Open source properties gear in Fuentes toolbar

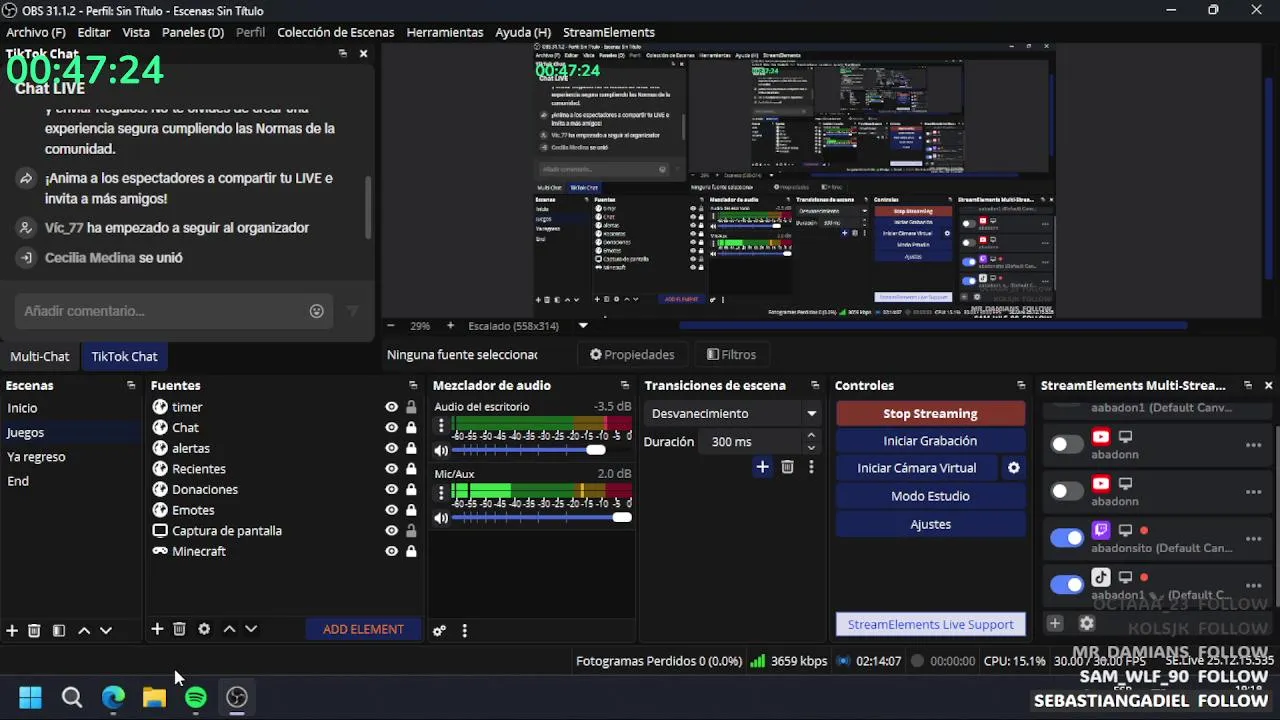(x=204, y=629)
